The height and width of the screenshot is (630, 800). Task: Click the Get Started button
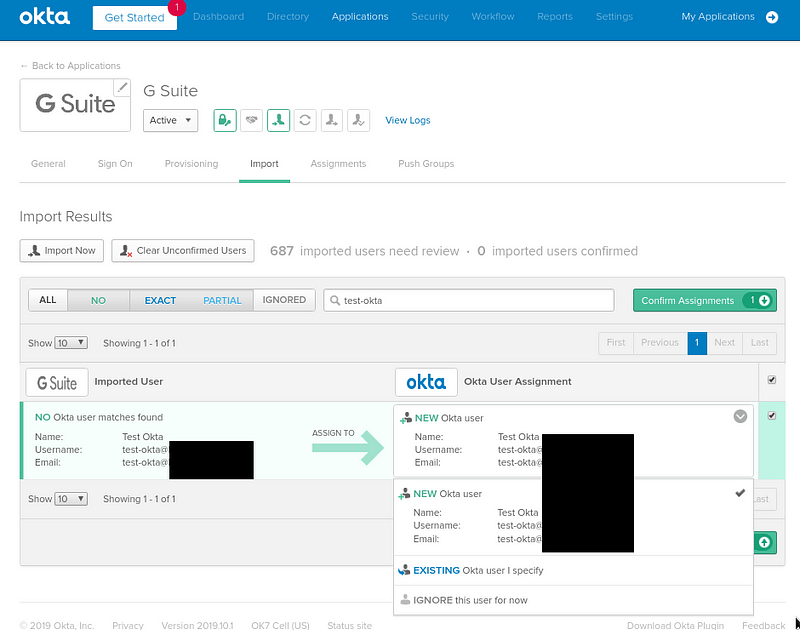point(135,18)
